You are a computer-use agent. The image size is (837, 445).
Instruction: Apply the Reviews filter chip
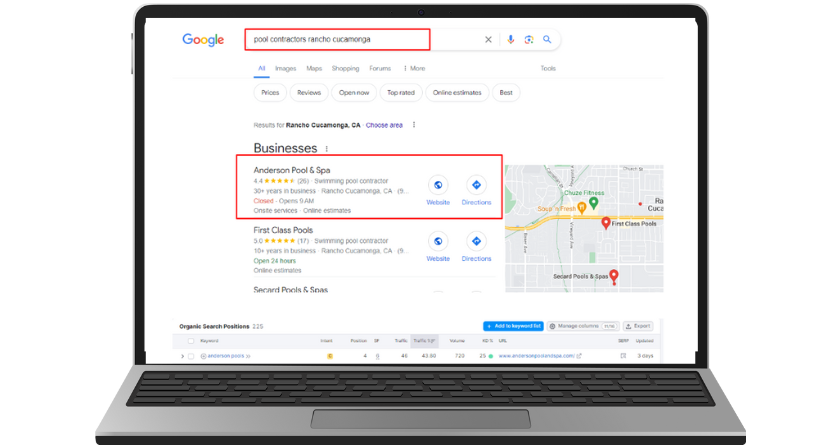coord(309,92)
